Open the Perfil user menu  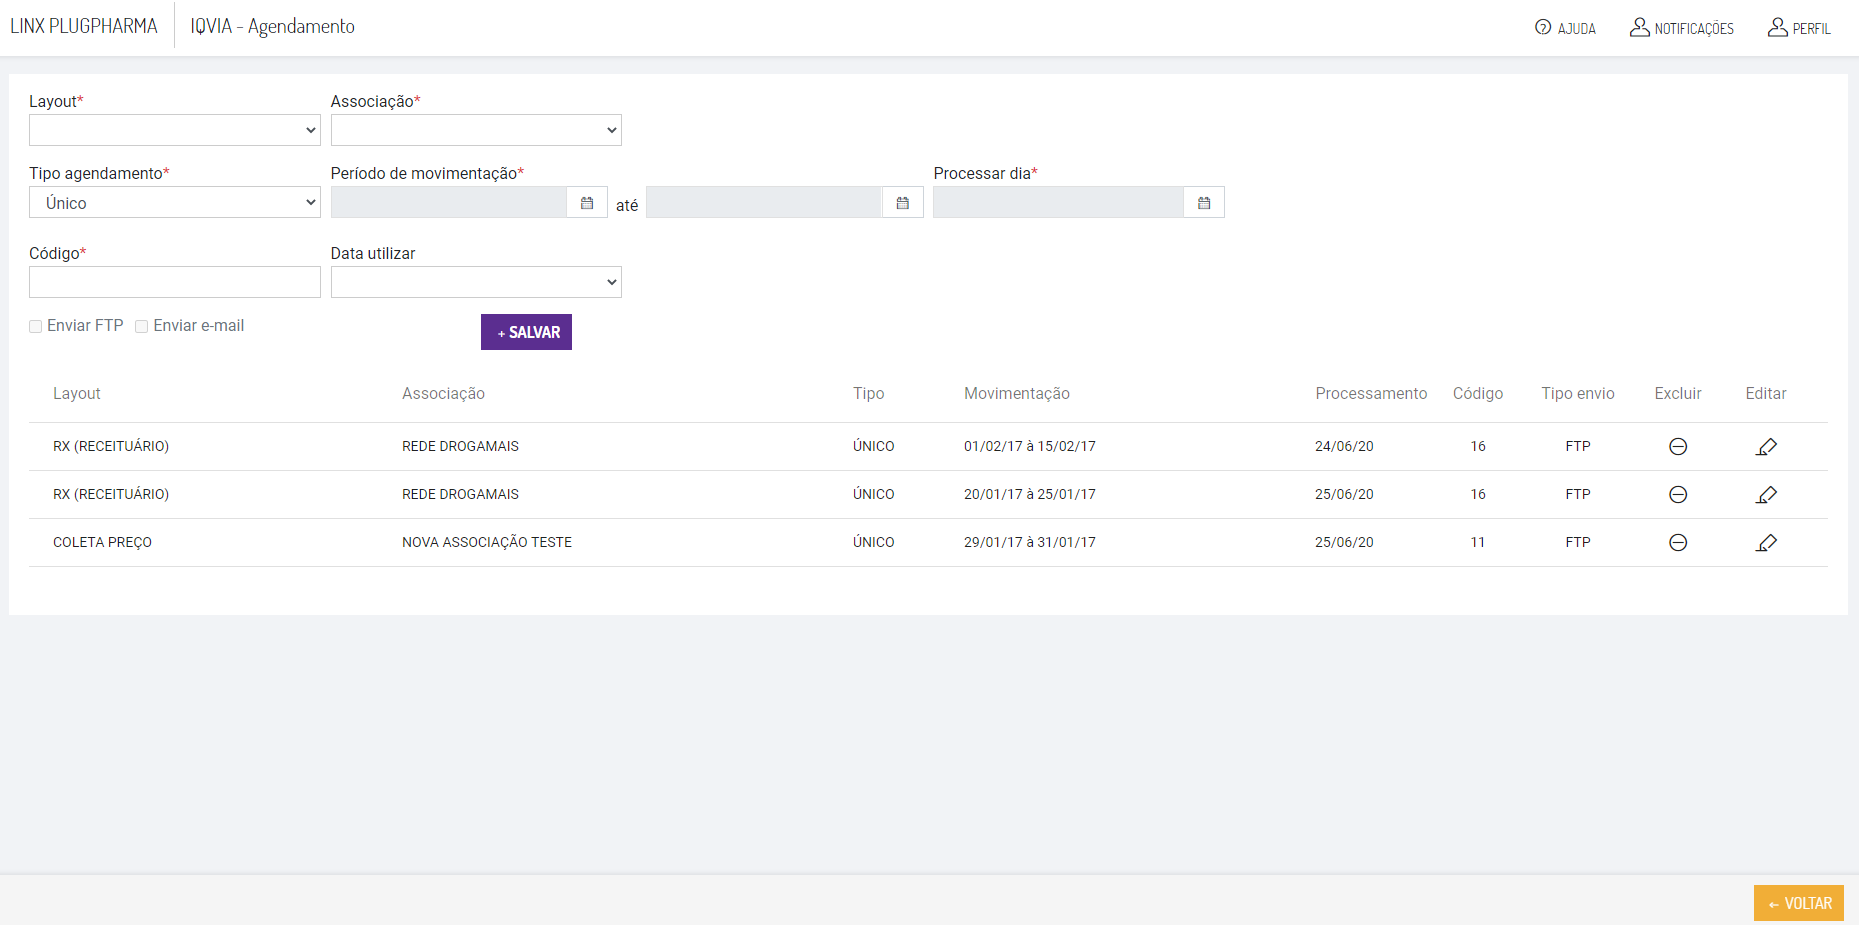pyautogui.click(x=1799, y=28)
